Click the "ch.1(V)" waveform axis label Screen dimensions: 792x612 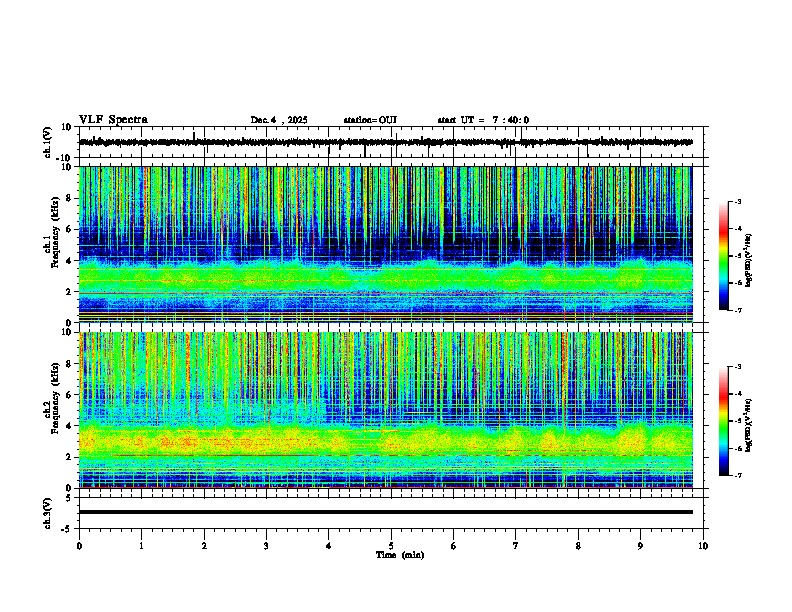pos(47,142)
